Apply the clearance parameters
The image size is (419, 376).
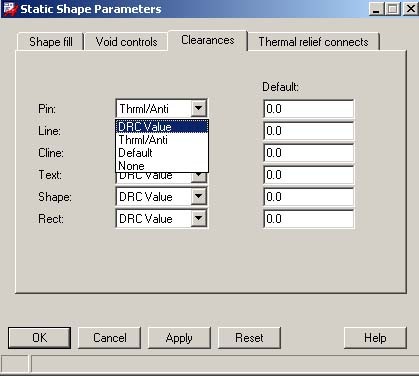point(179,338)
